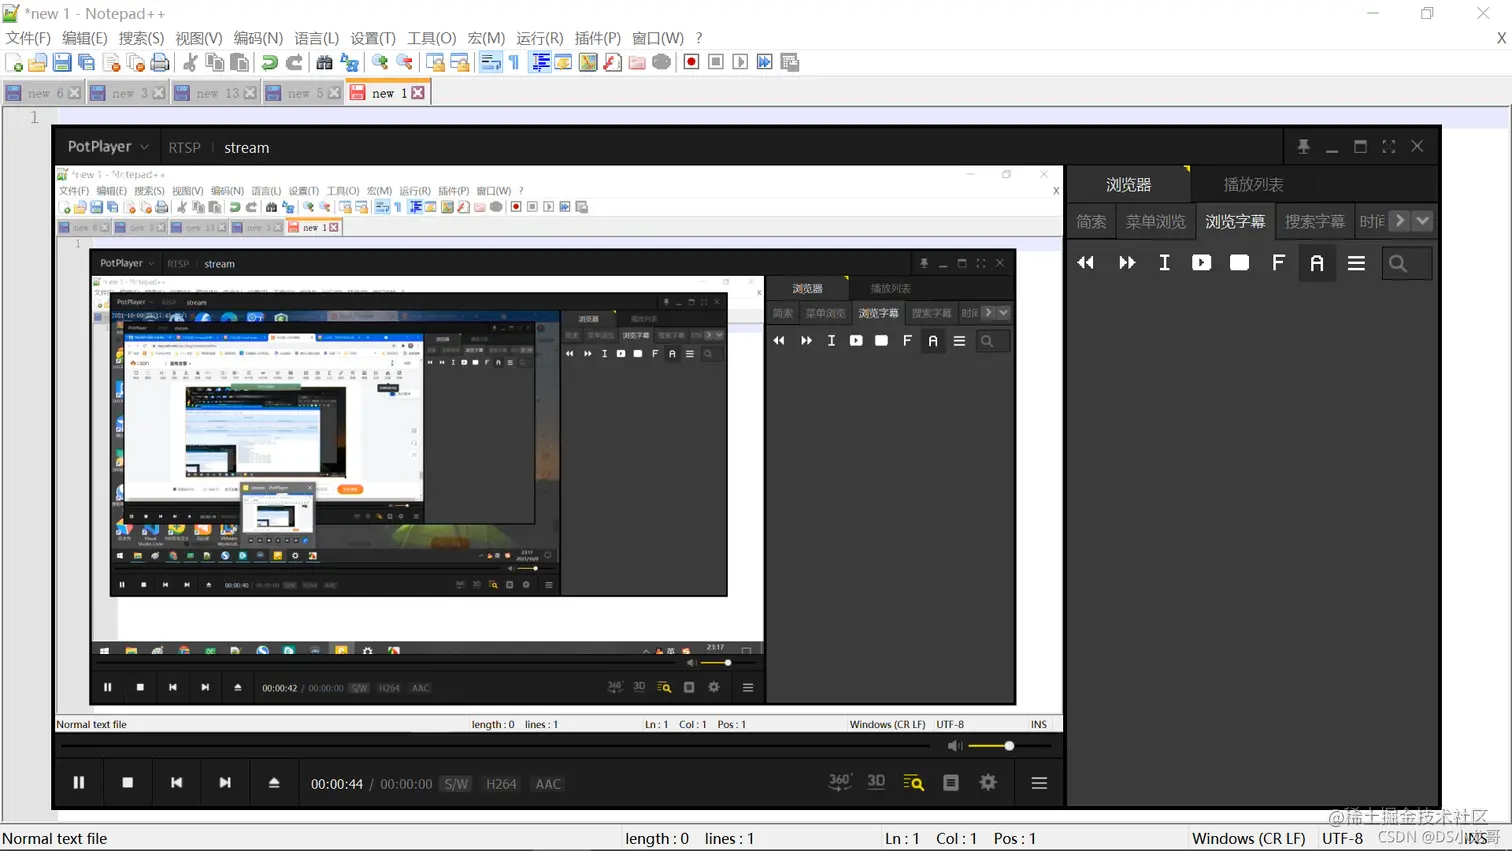Undo with the green arrow icon
Image resolution: width=1512 pixels, height=851 pixels.
tap(269, 62)
